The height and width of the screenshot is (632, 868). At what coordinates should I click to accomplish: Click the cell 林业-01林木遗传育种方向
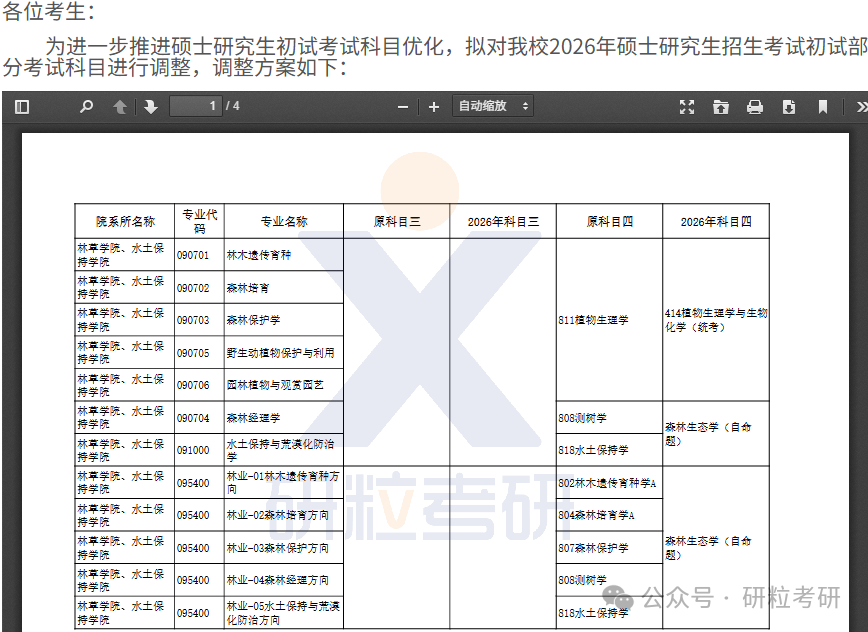pyautogui.click(x=284, y=483)
